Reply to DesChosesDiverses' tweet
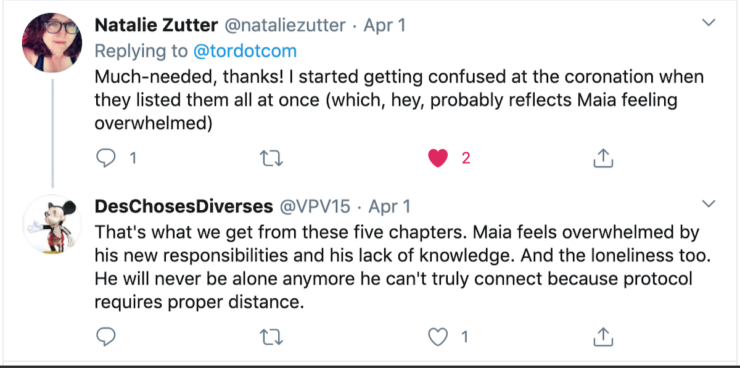This screenshot has height=368, width=740. tap(106, 337)
